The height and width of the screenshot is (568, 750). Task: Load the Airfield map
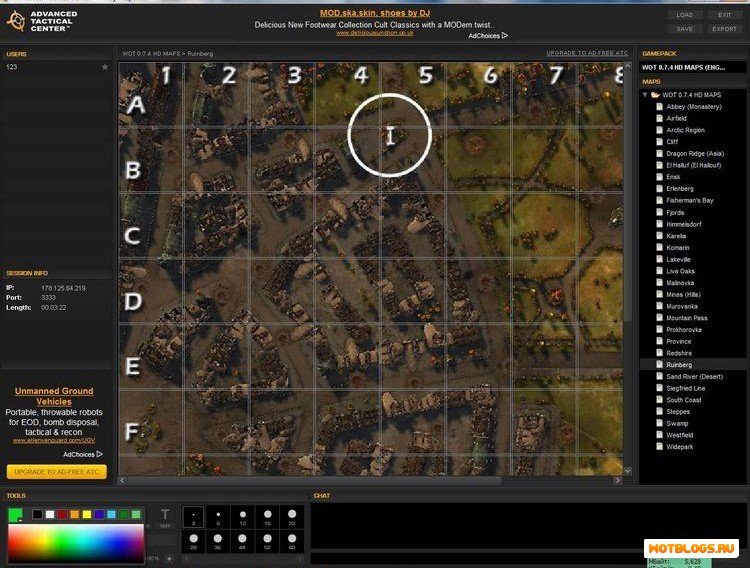click(676, 118)
